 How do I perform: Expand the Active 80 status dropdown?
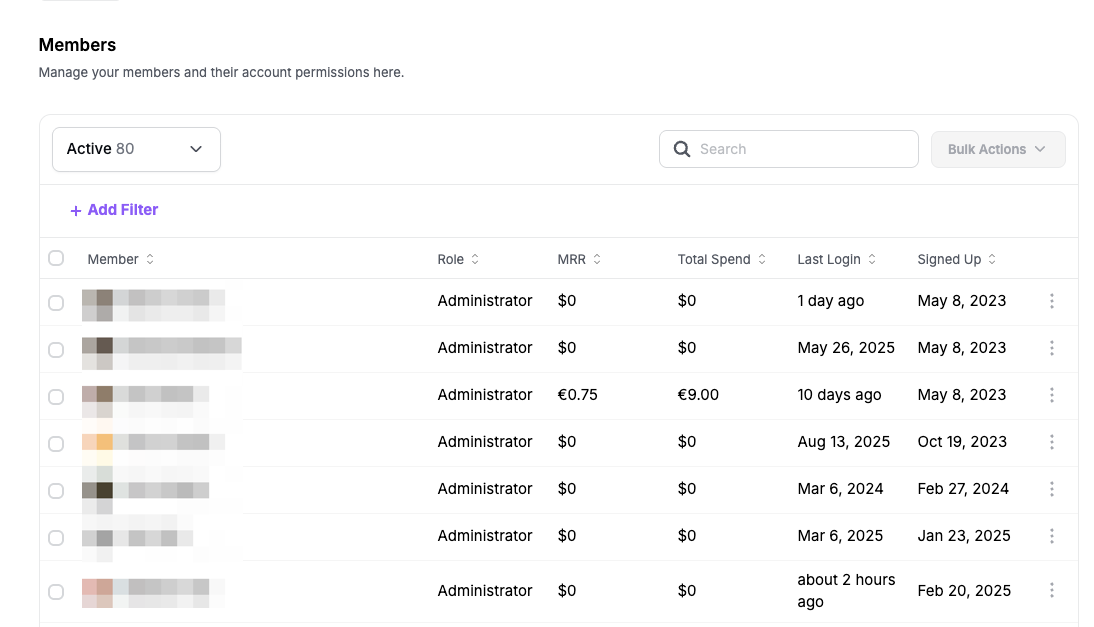pyautogui.click(x=136, y=149)
